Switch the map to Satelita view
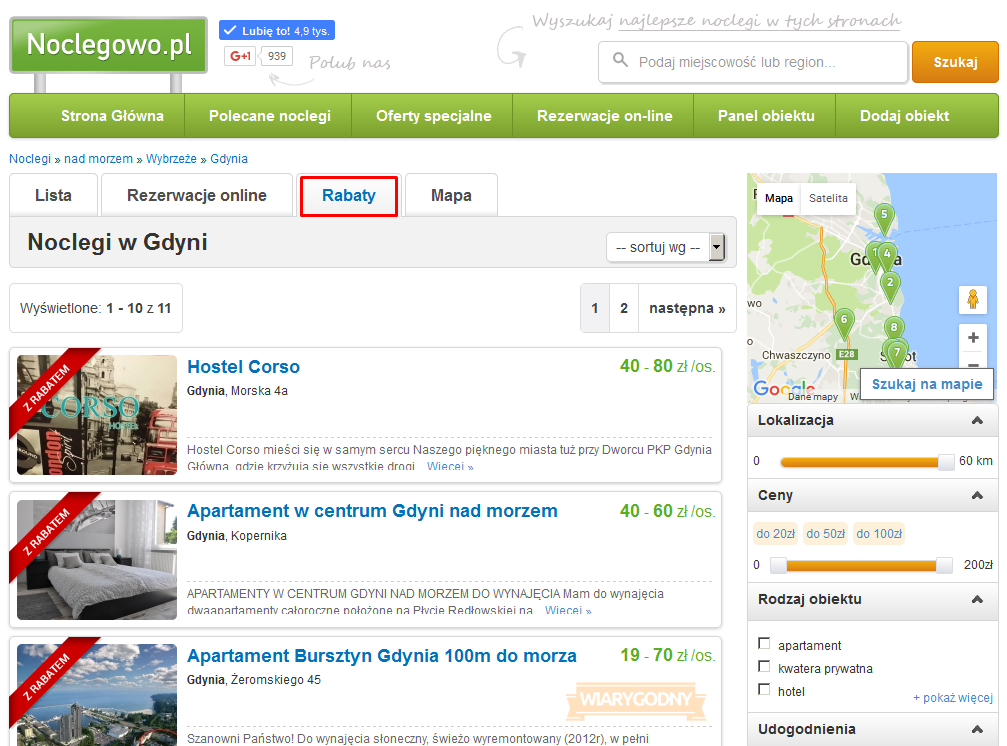 pos(828,198)
